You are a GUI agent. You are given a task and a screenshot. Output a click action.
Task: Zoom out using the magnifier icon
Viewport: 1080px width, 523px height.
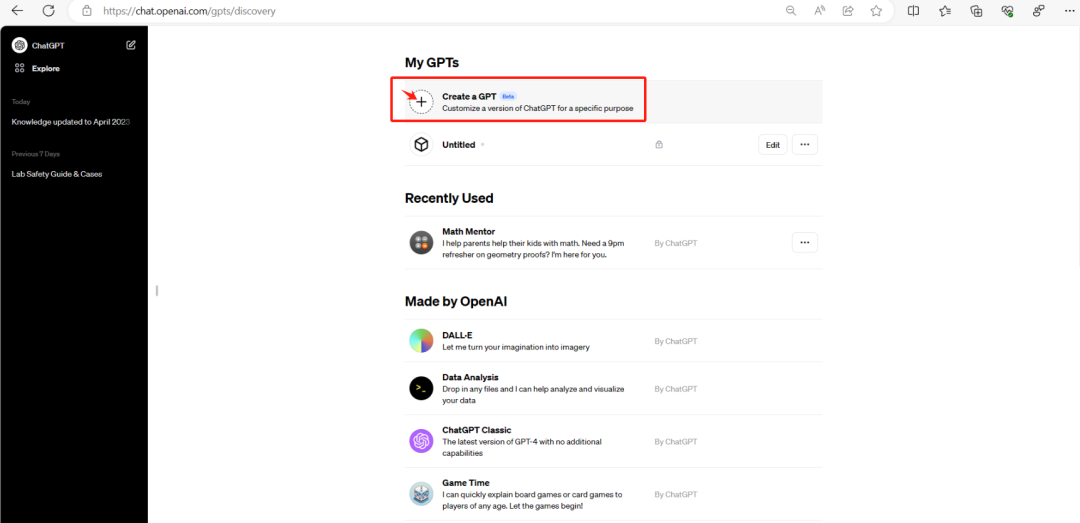click(791, 11)
